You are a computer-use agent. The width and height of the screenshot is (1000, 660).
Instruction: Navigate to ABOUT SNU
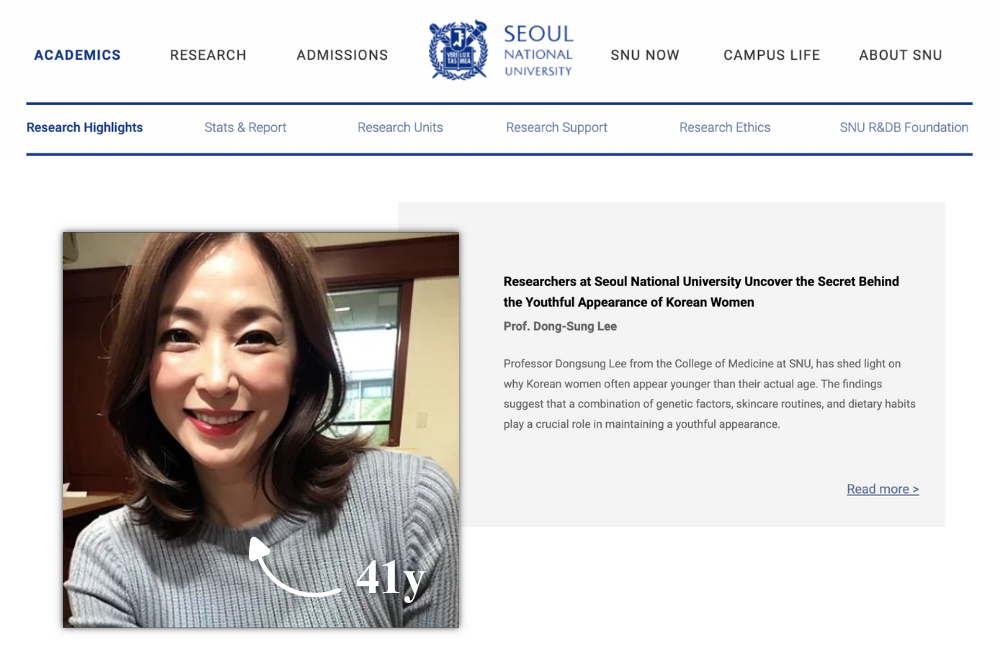900,56
